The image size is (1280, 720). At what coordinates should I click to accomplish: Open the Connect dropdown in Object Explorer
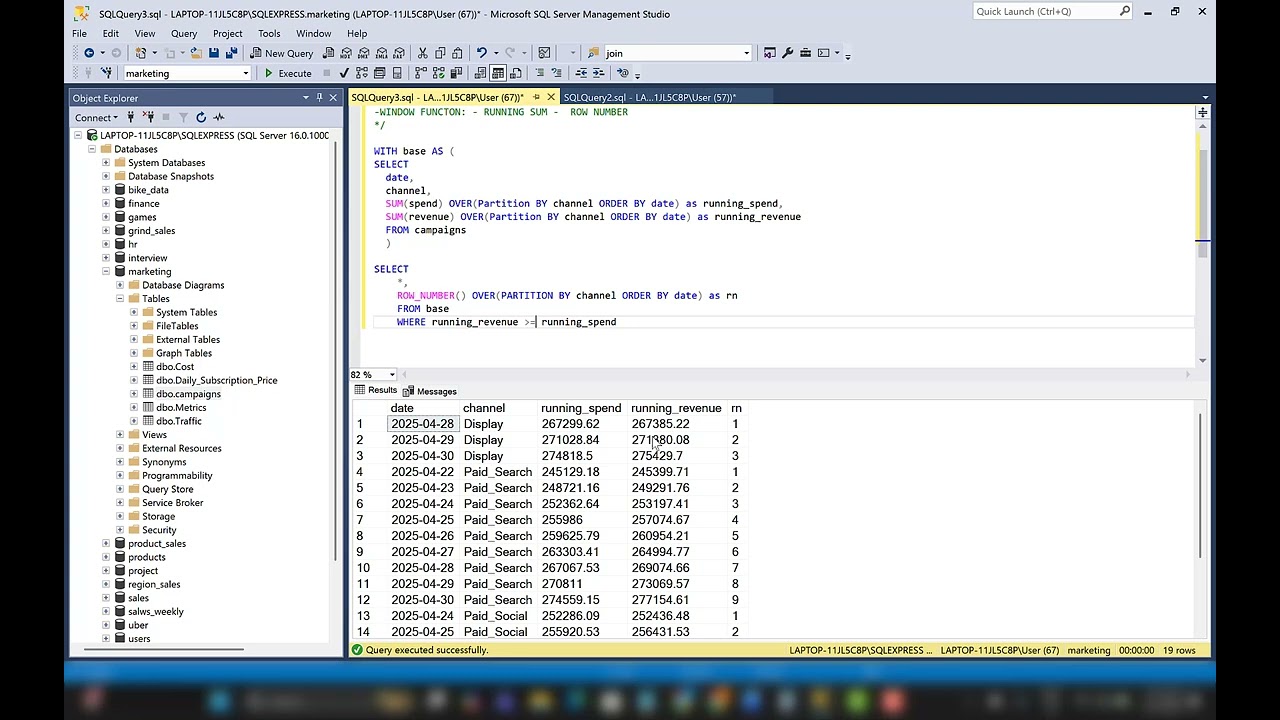[97, 117]
